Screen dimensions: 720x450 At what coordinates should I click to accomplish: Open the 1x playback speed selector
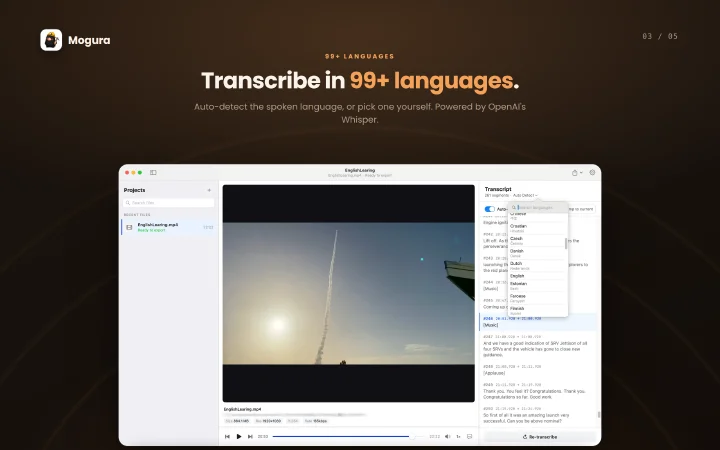point(458,437)
